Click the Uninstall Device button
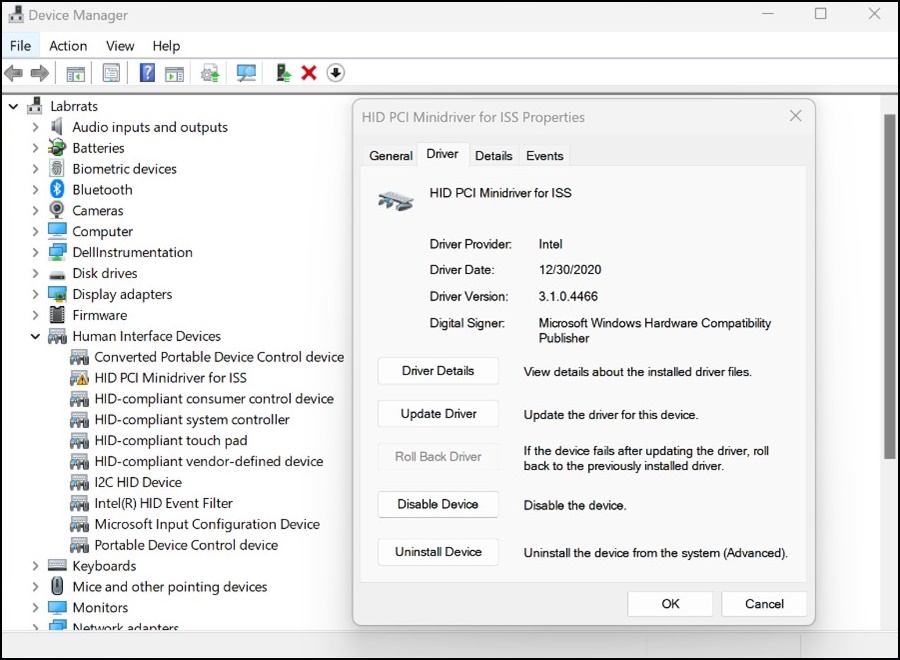Viewport: 900px width, 660px height. click(438, 552)
